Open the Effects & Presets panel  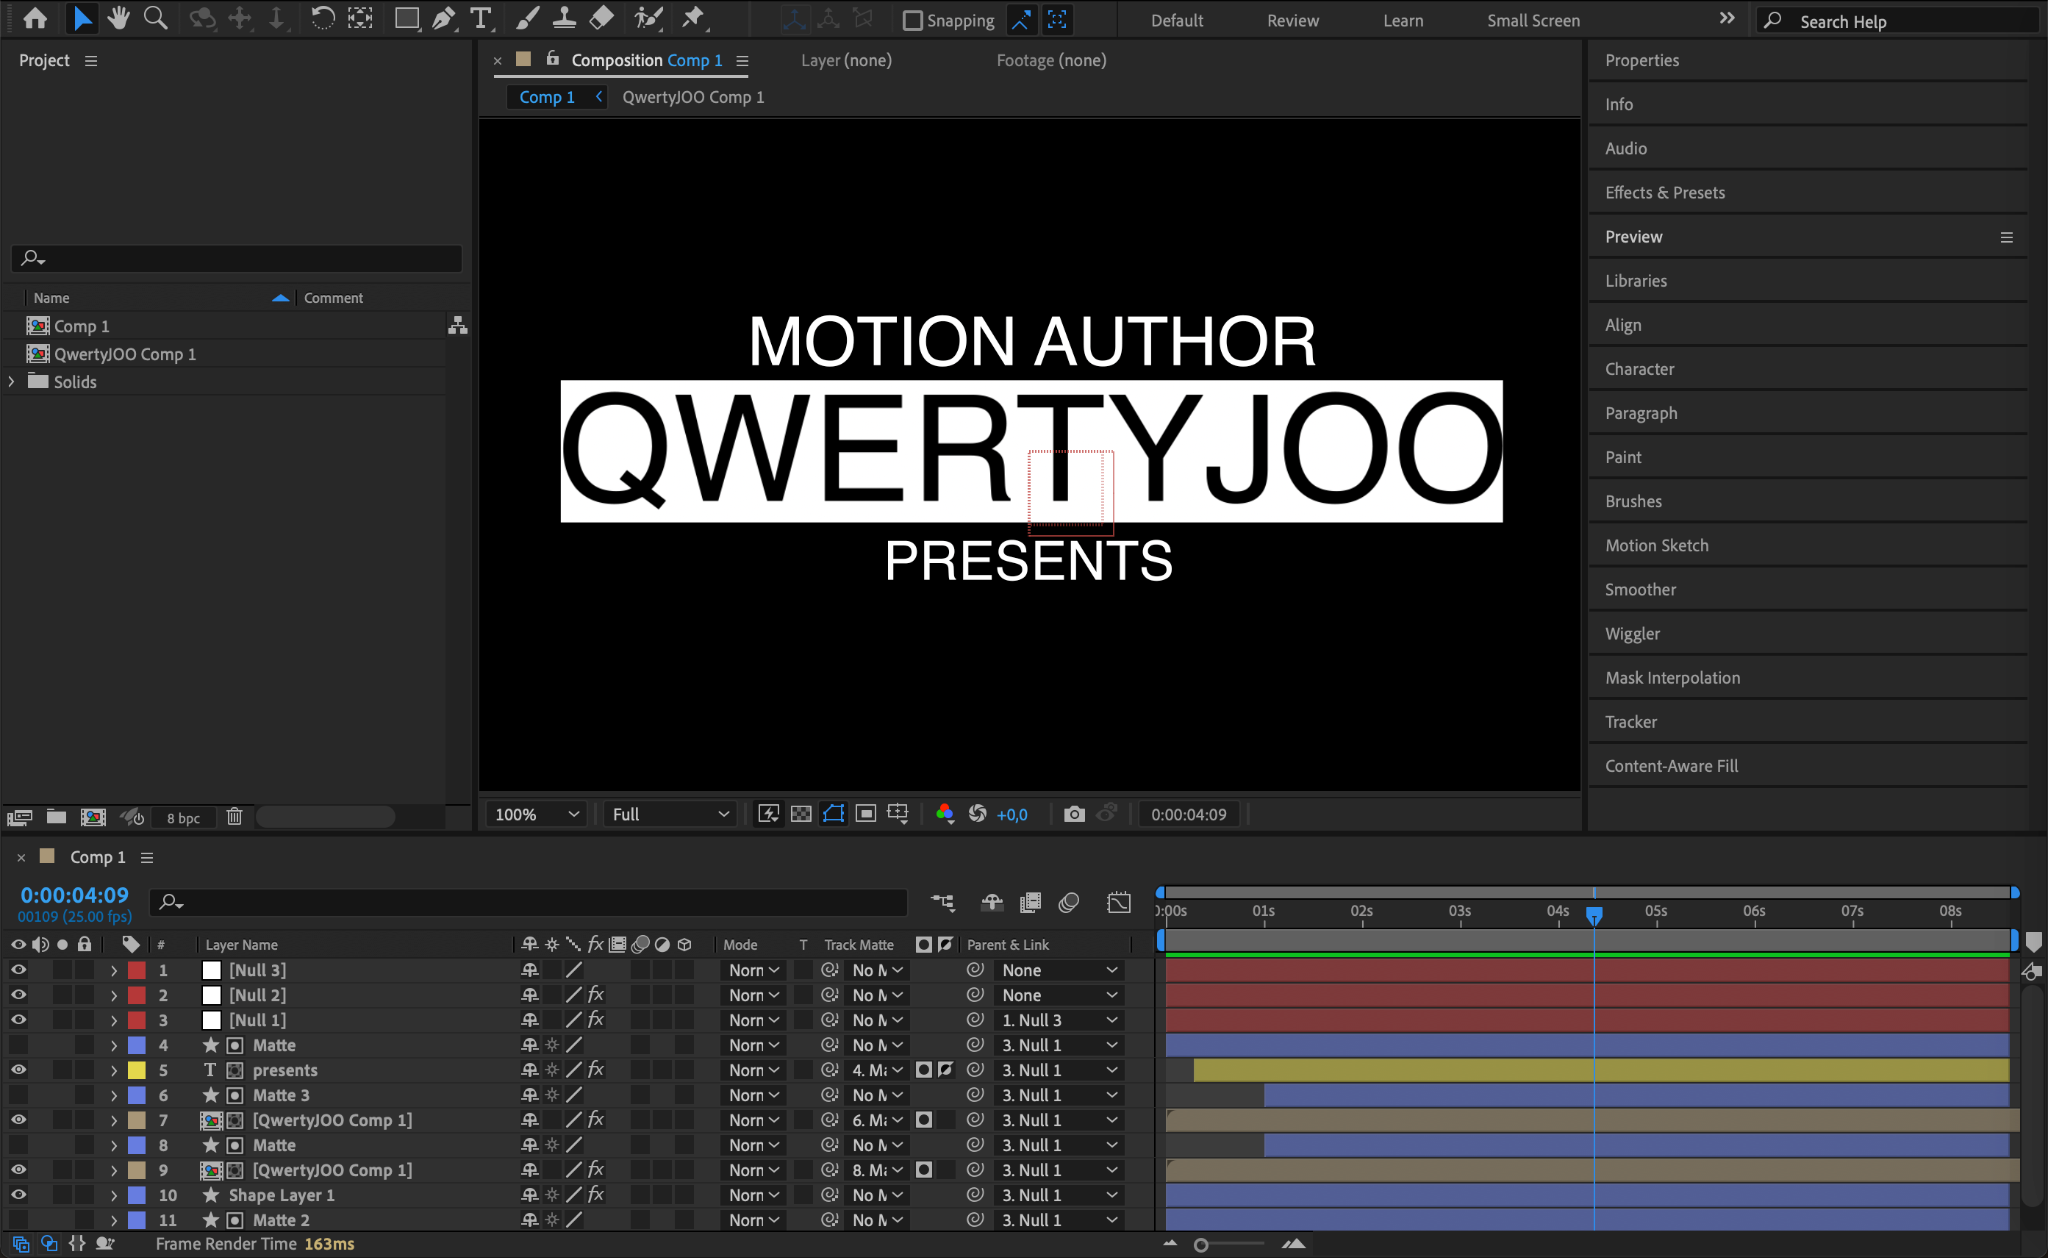point(1664,192)
